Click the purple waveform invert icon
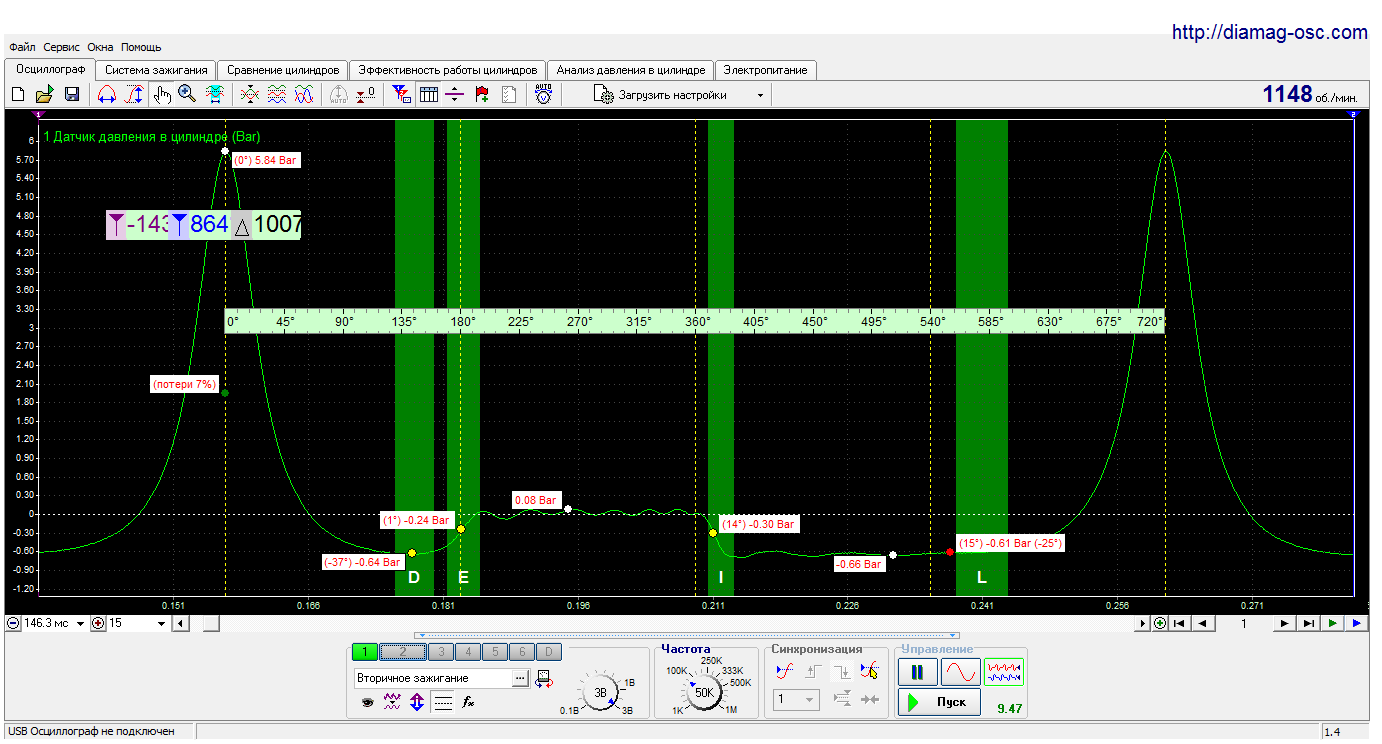 (x=392, y=703)
